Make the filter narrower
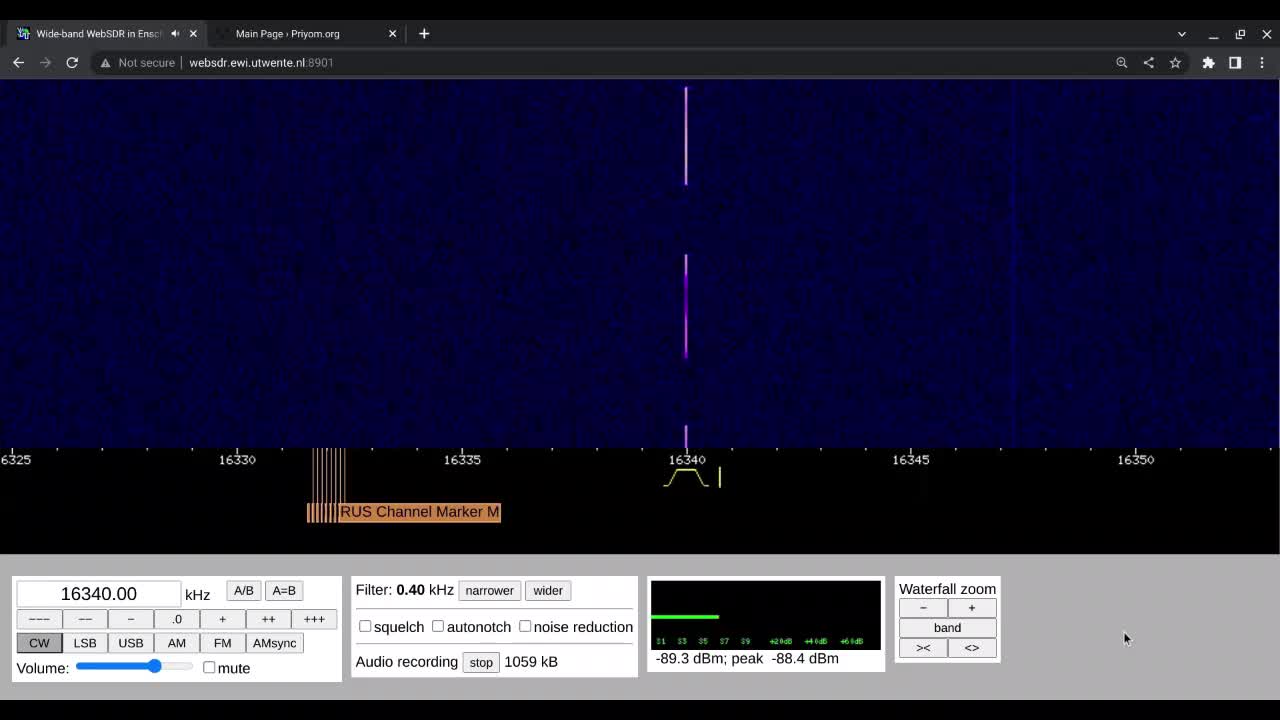This screenshot has height=720, width=1280. coord(489,590)
